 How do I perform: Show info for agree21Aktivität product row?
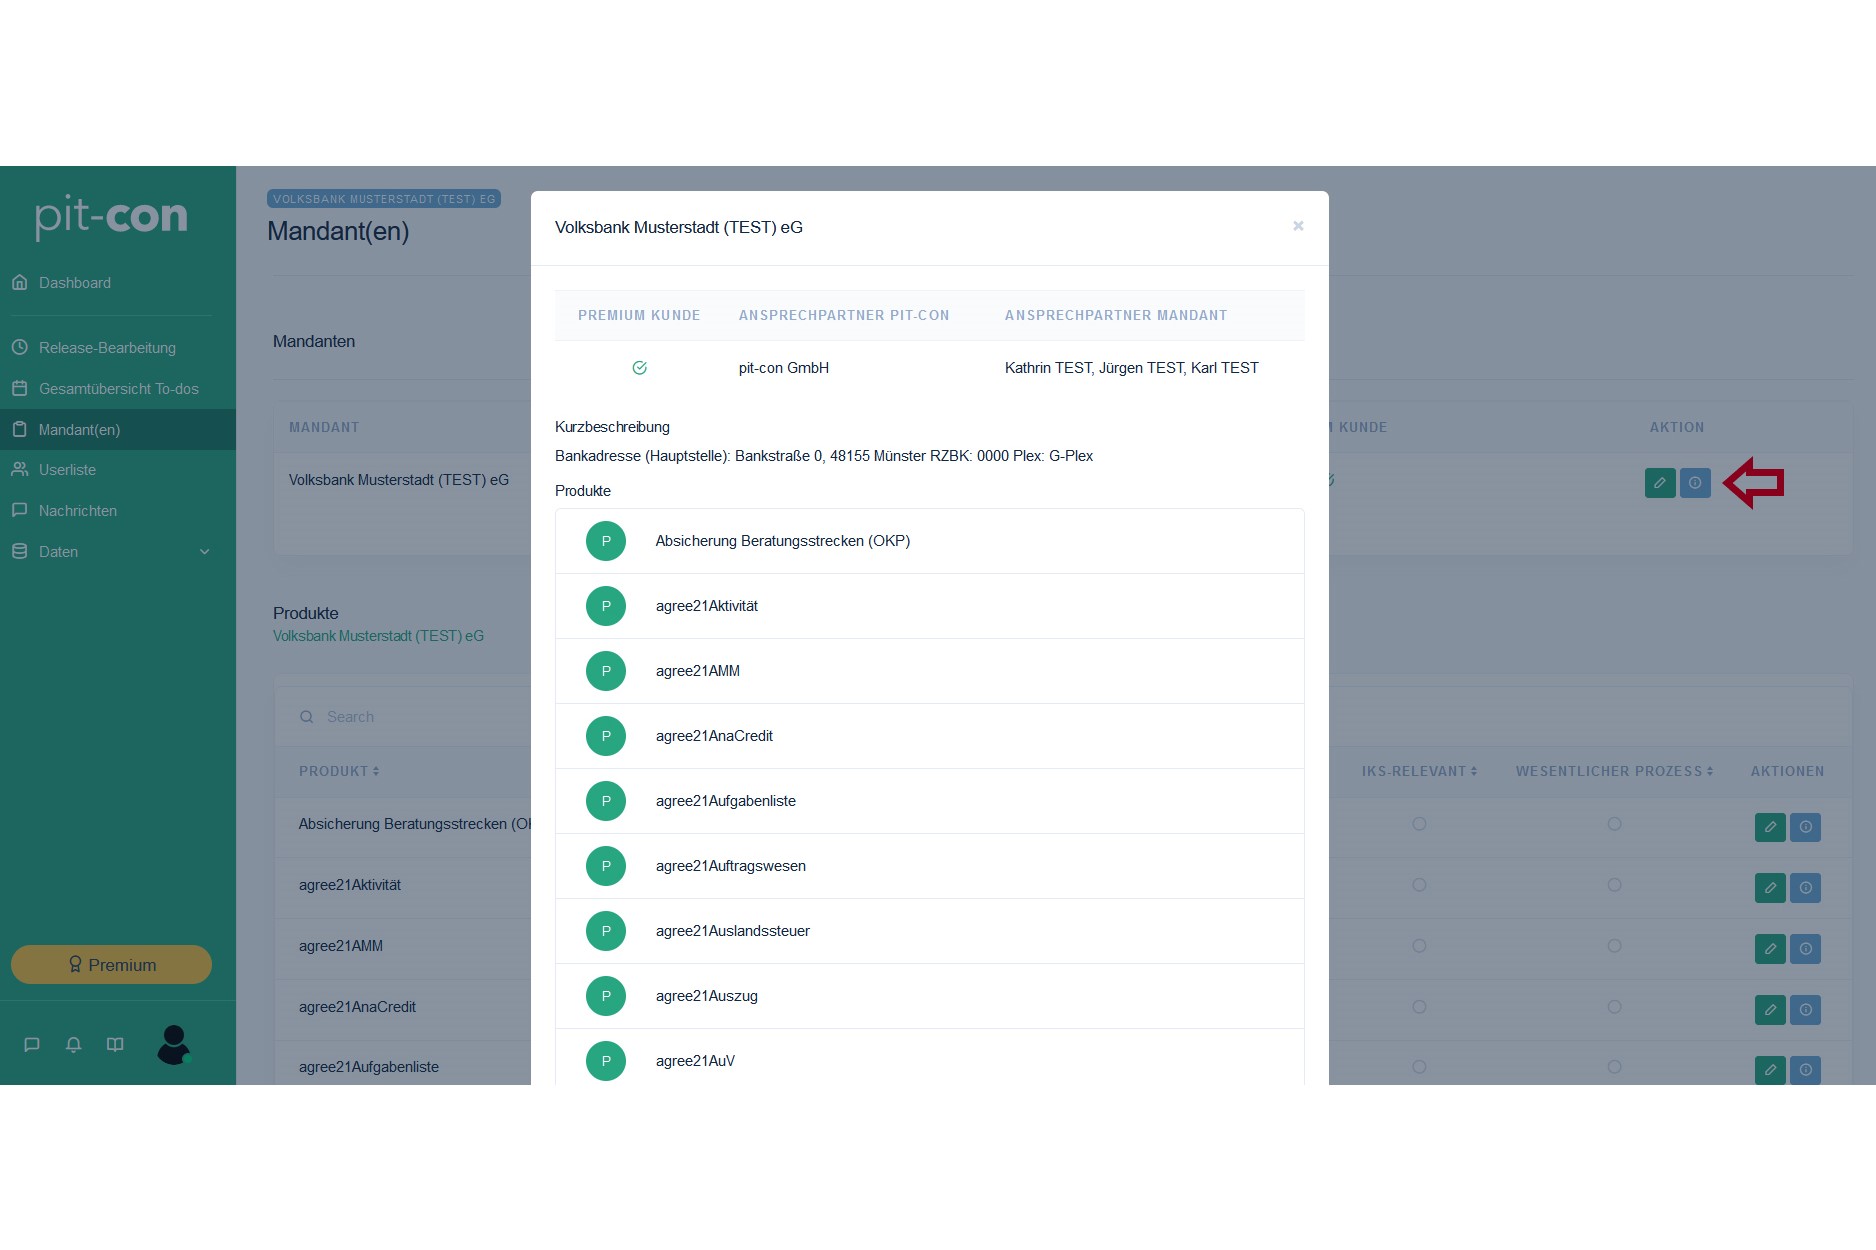click(1805, 888)
